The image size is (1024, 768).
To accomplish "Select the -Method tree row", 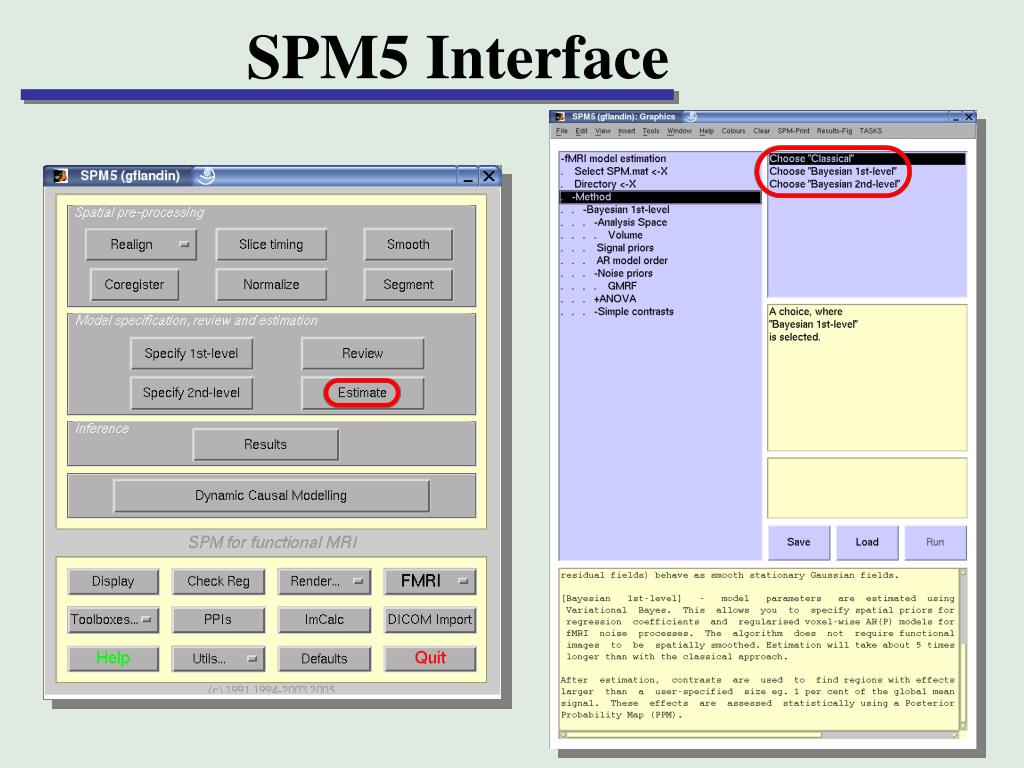I will point(660,197).
